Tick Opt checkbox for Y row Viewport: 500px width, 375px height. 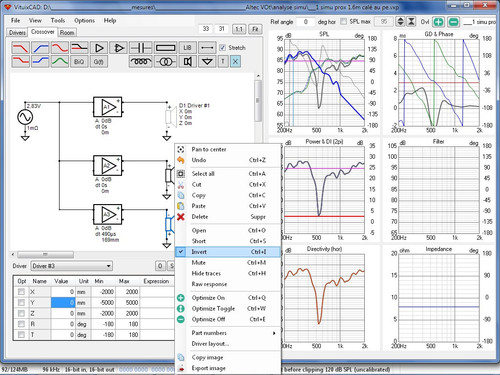[x=21, y=303]
